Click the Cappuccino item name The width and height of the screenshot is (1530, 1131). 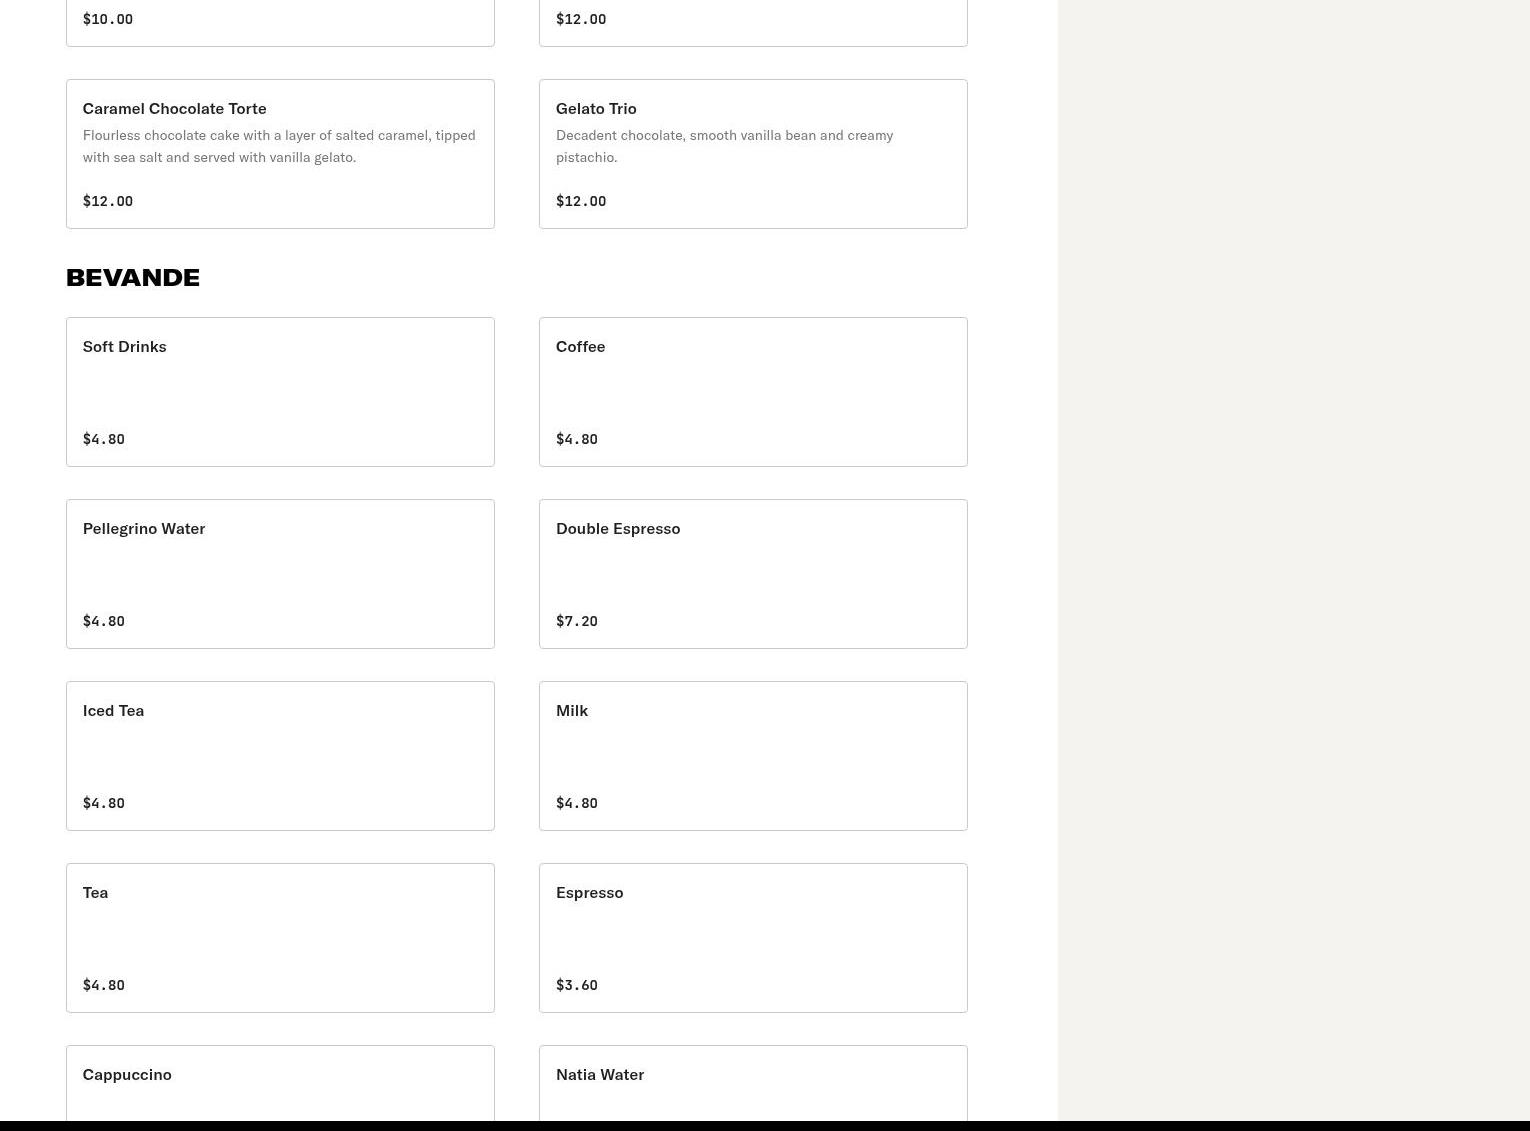click(x=127, y=1074)
